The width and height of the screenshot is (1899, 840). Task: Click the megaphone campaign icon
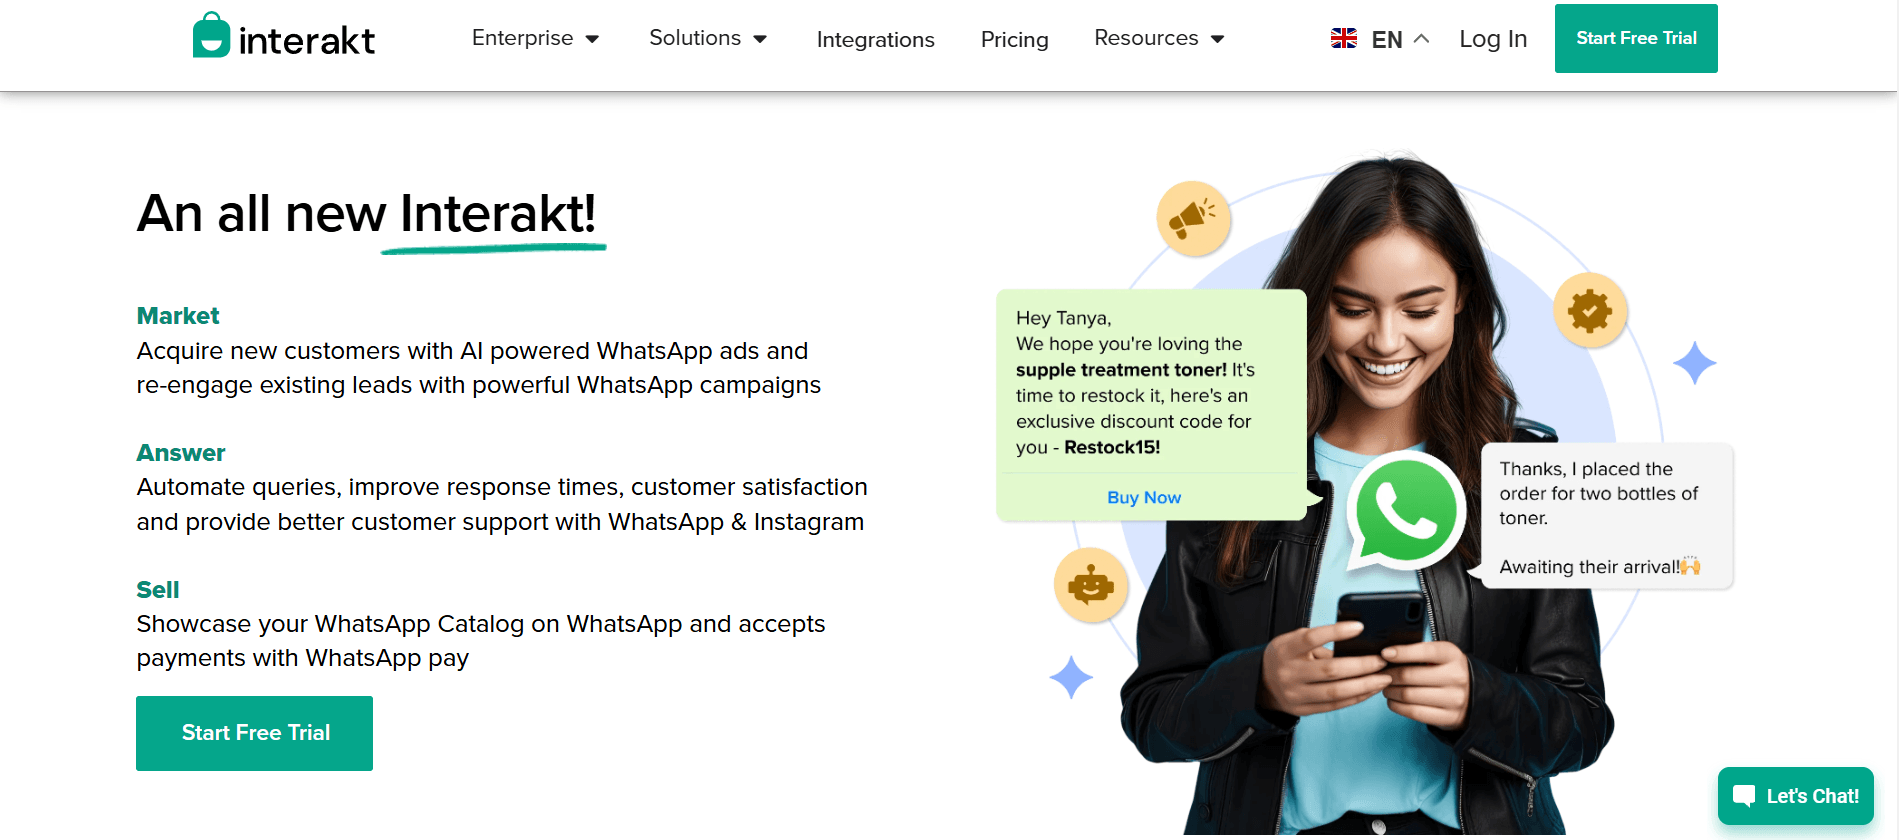pos(1192,217)
